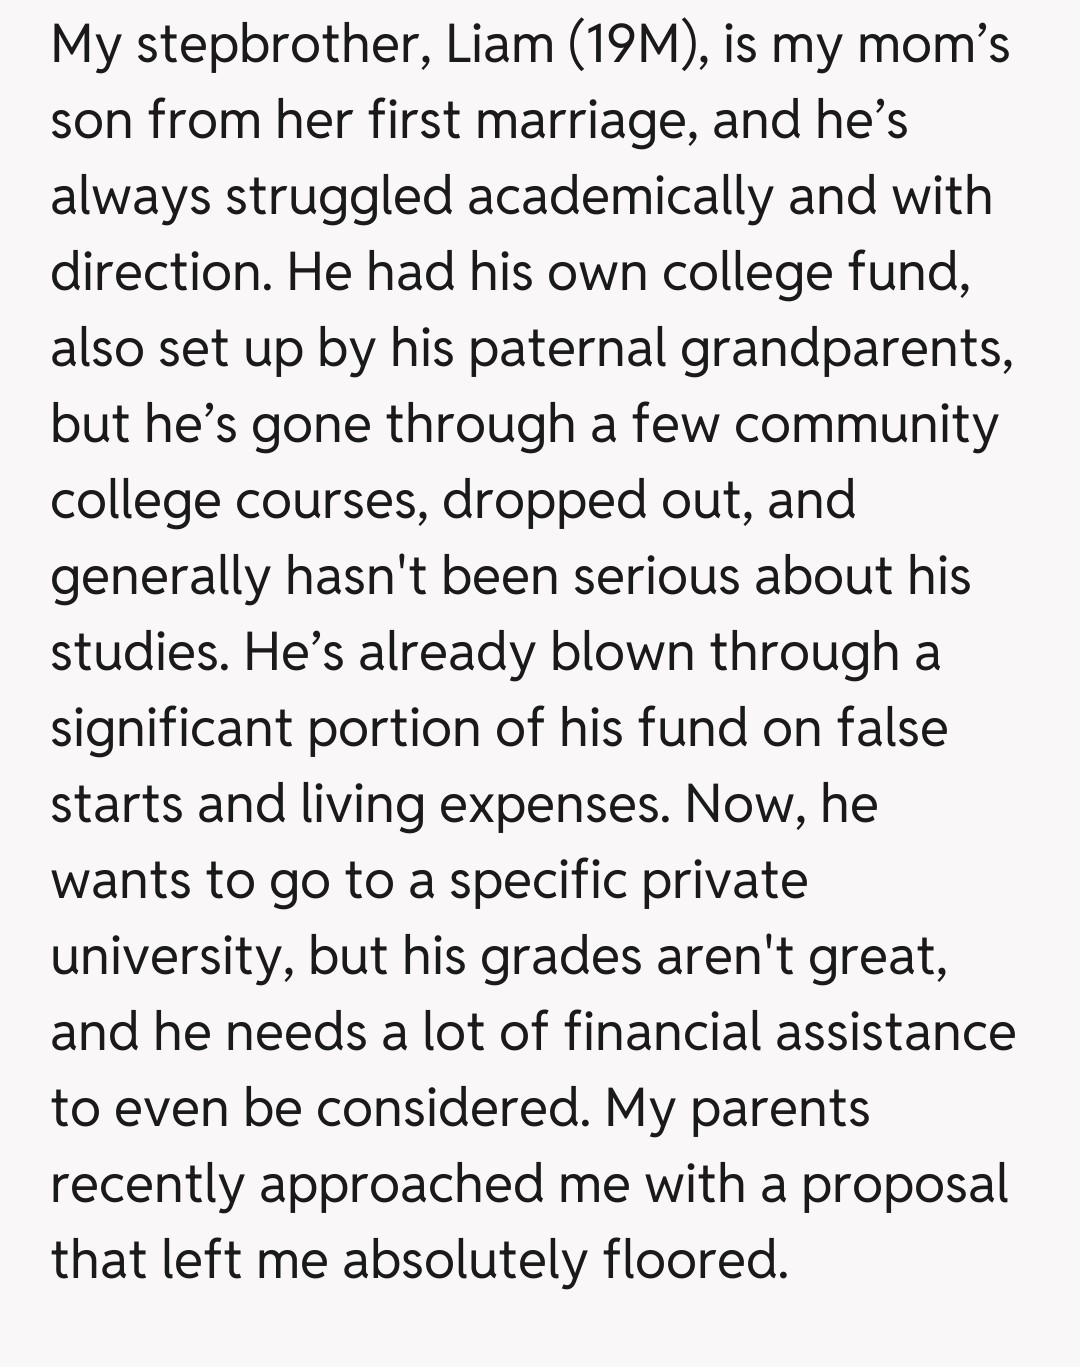Click the word "grandparents"
The width and height of the screenshot is (1080, 1367).
coord(846,349)
